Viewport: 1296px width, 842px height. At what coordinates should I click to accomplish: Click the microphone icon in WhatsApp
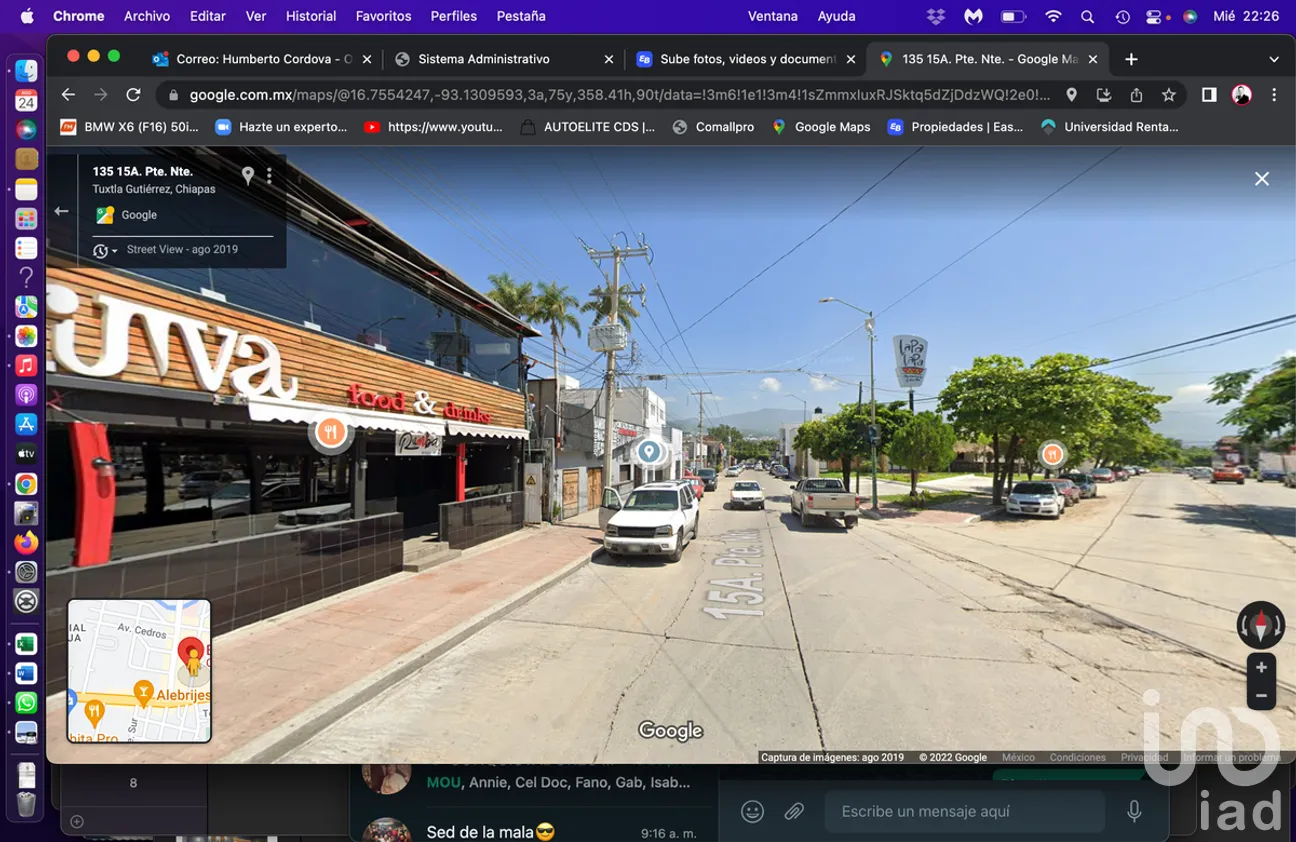[x=1134, y=812]
